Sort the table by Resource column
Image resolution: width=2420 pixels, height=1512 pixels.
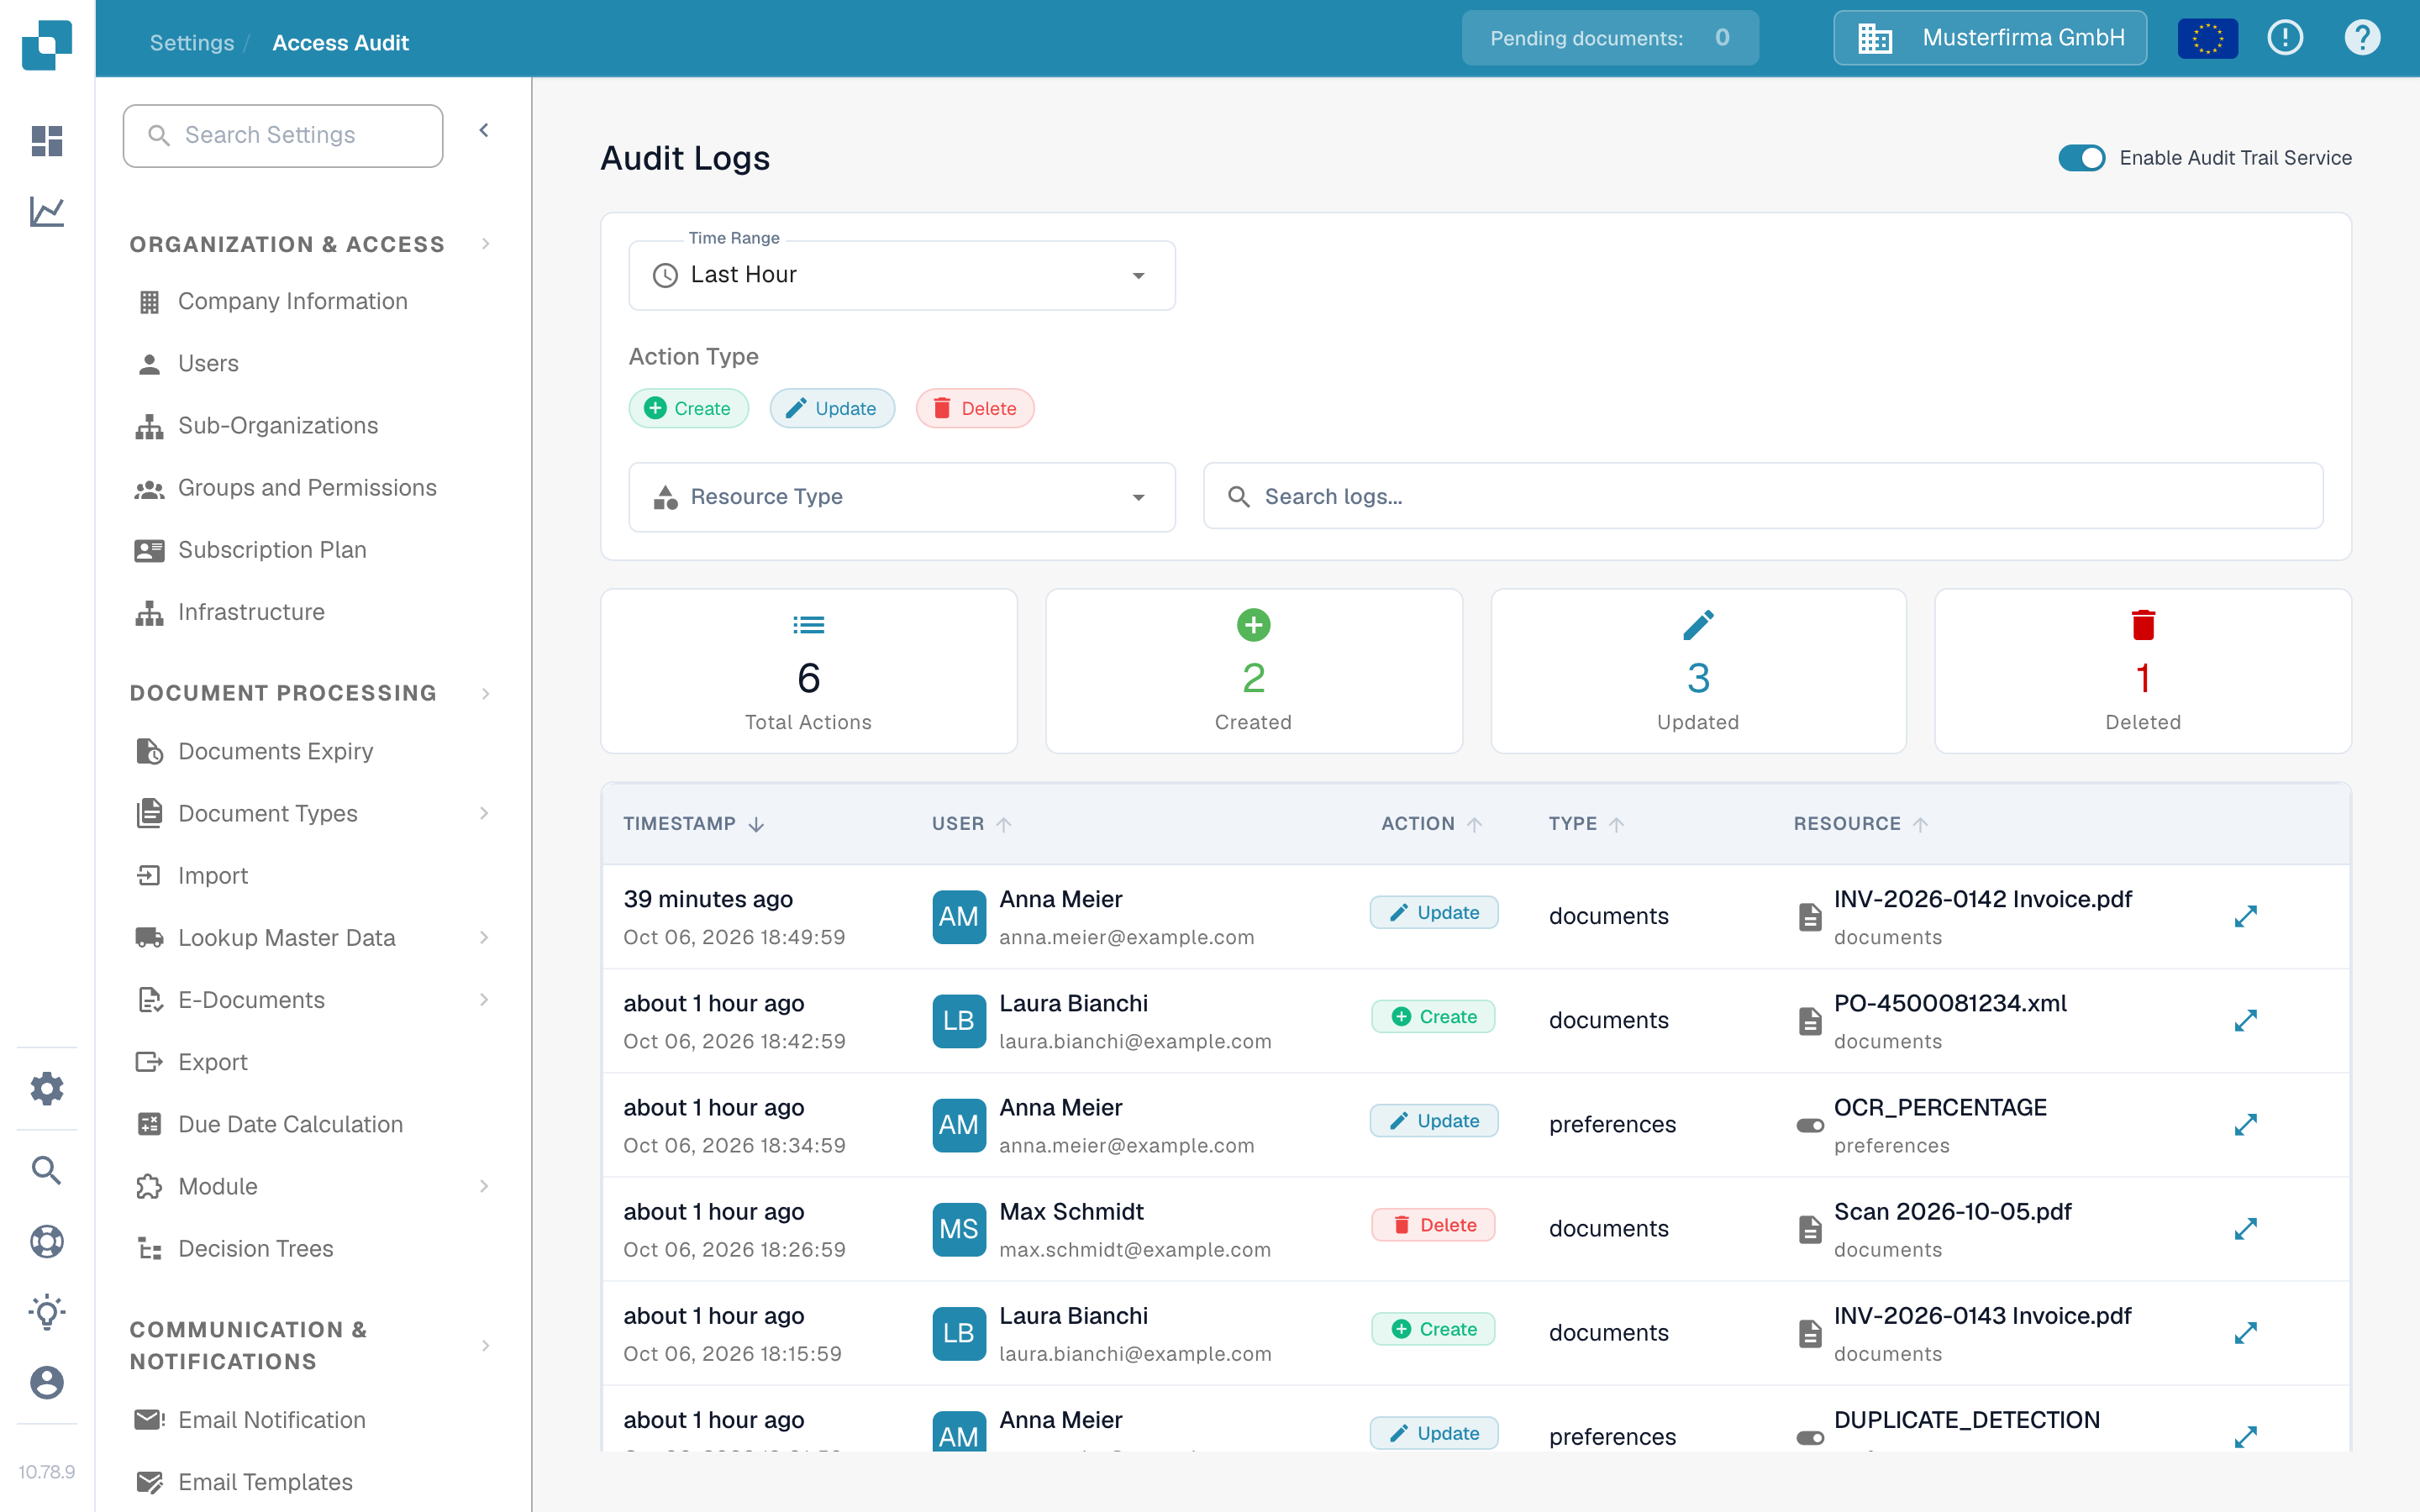1860,823
